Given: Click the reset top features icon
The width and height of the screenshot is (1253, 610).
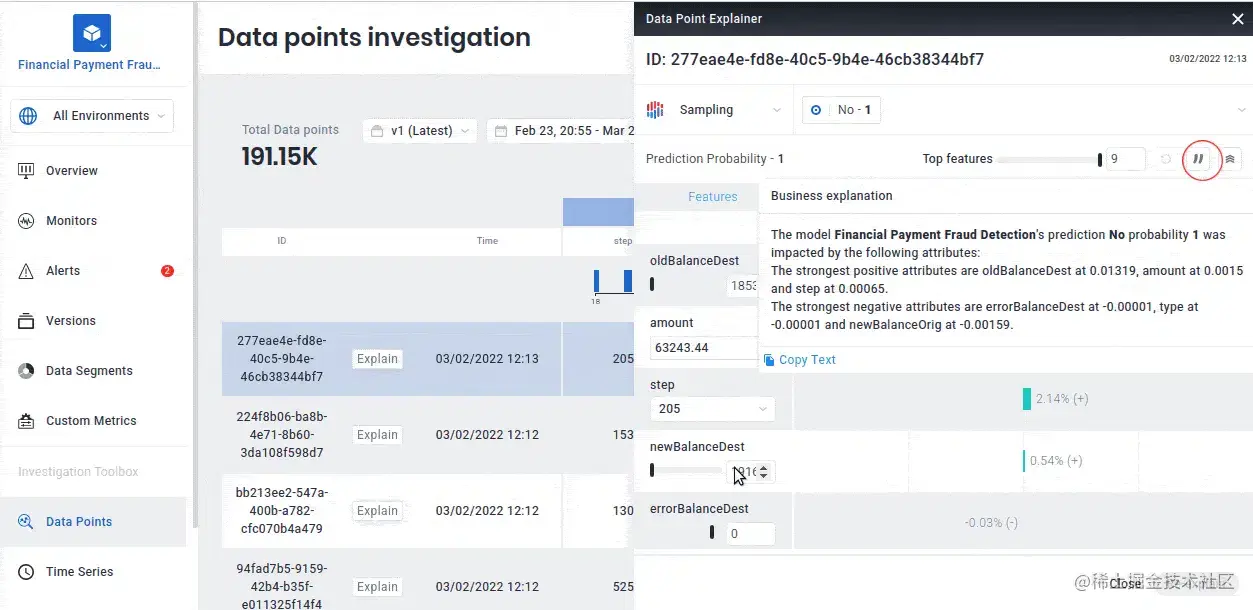Looking at the screenshot, I should 1166,159.
